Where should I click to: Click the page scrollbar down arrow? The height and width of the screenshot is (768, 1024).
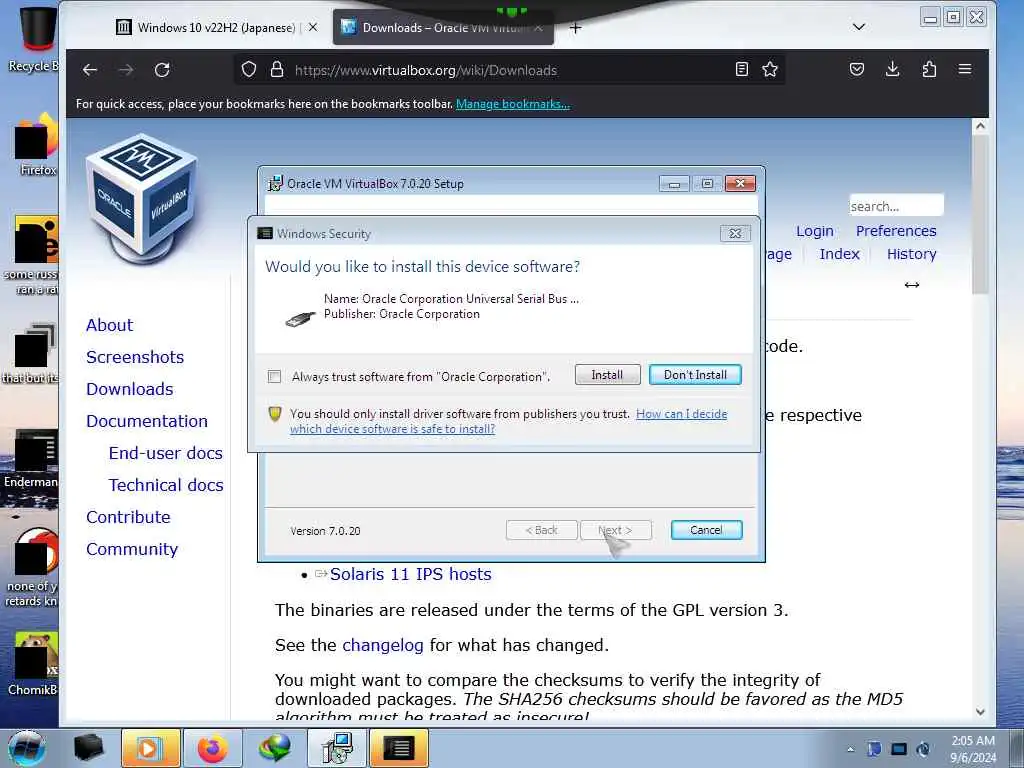pyautogui.click(x=980, y=712)
